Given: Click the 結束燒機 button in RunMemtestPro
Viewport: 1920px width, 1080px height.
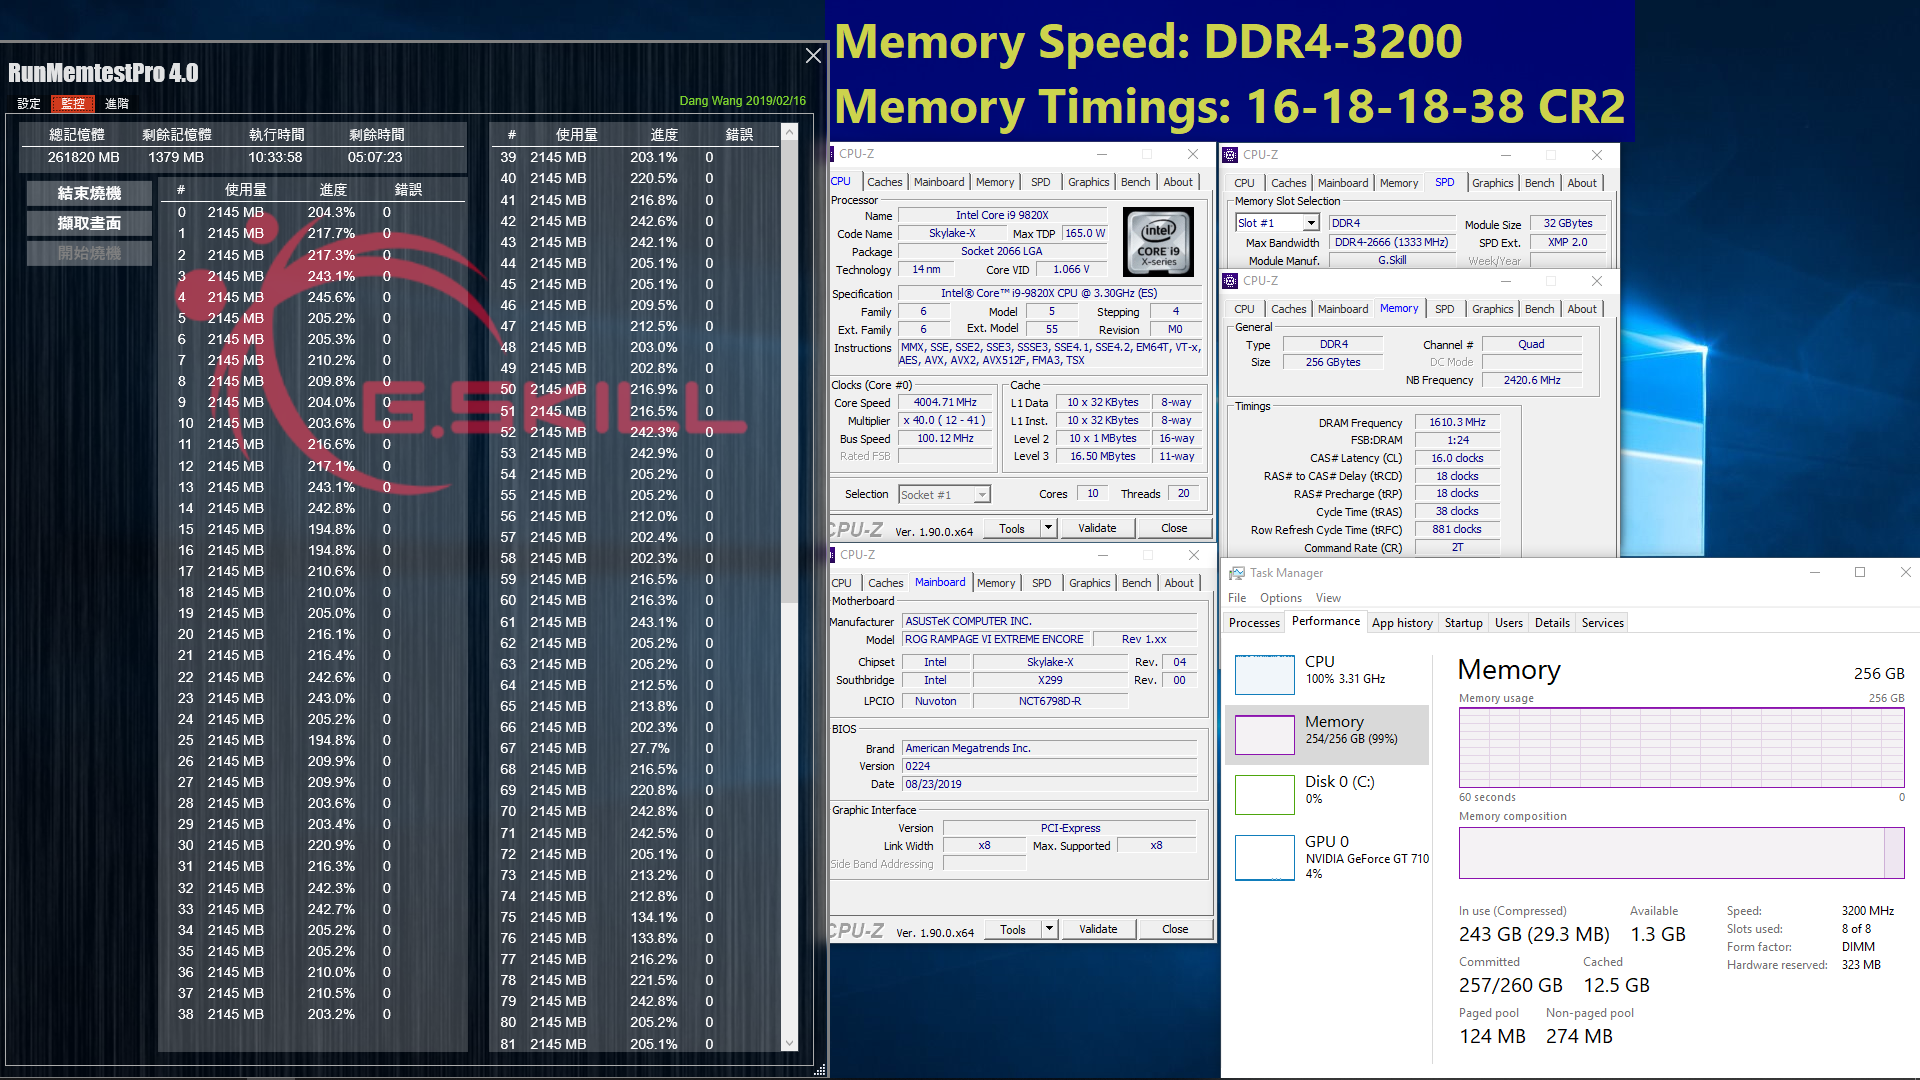Looking at the screenshot, I should click(x=88, y=192).
